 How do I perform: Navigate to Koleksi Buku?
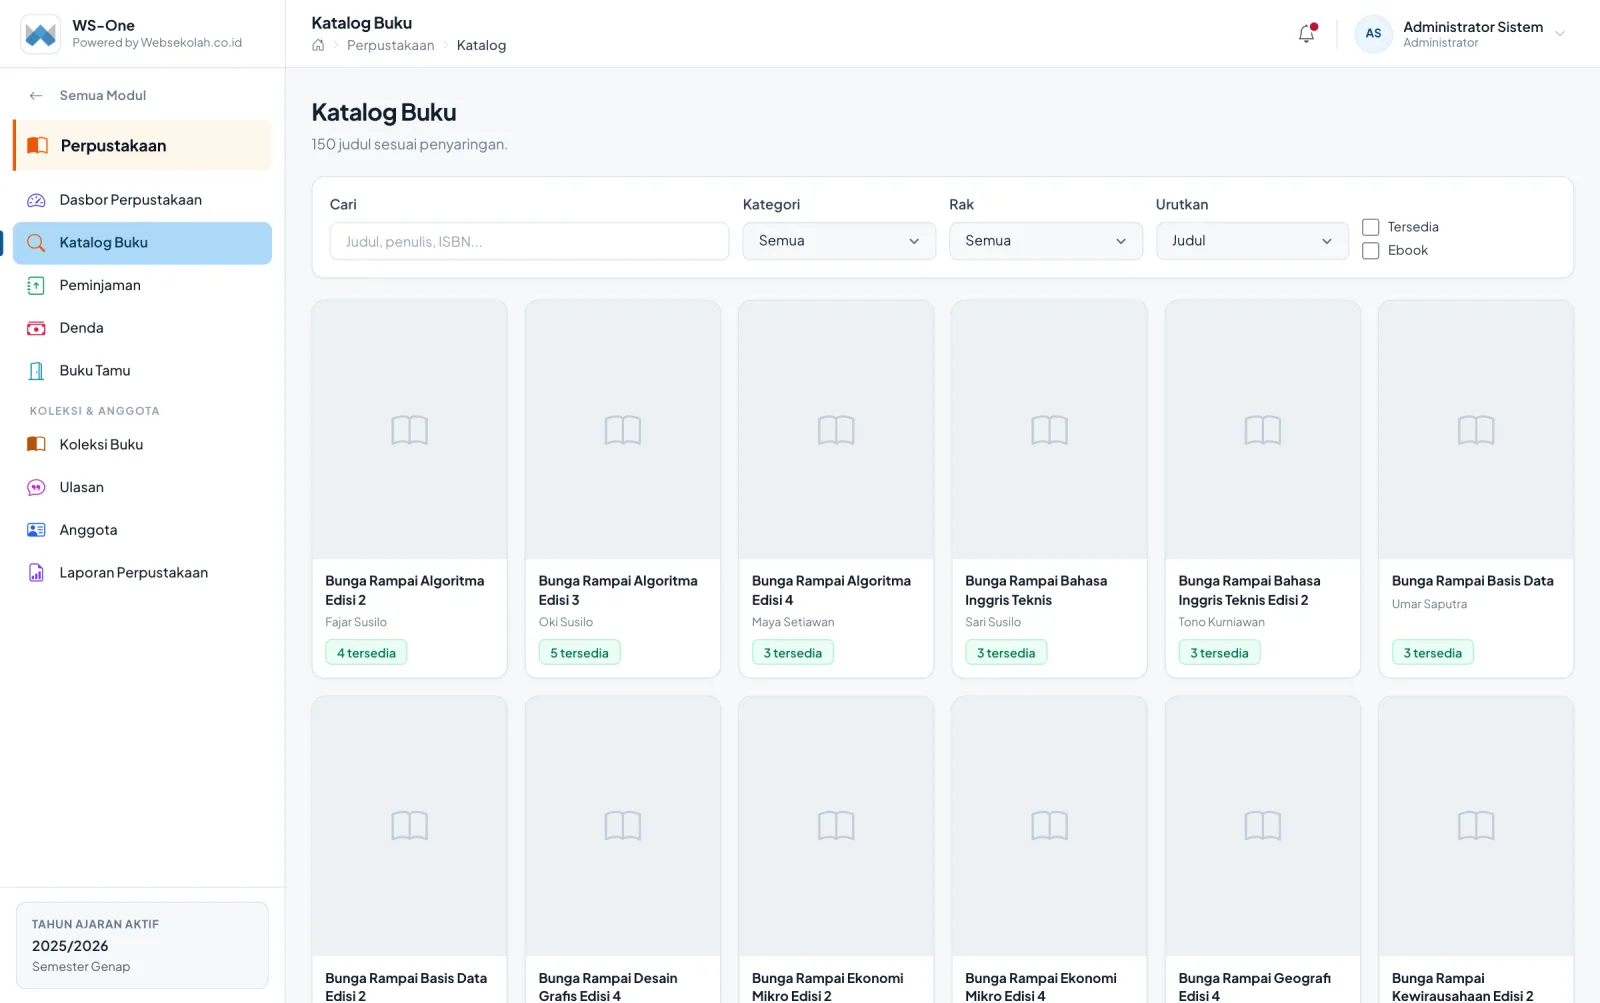142,445
